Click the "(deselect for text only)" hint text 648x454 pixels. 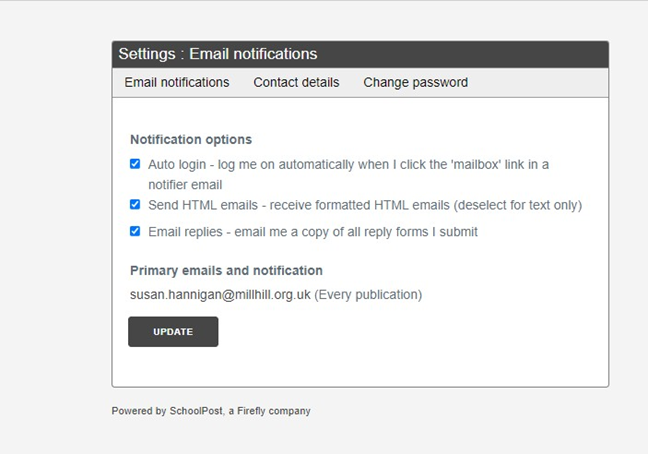517,205
